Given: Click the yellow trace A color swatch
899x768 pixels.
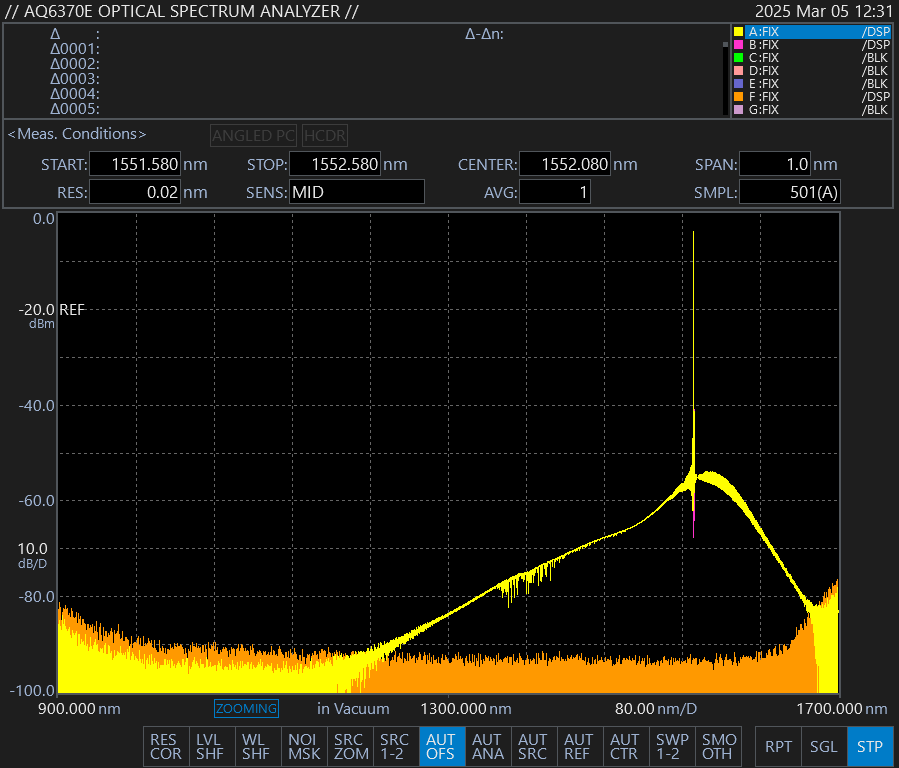Looking at the screenshot, I should (x=739, y=32).
